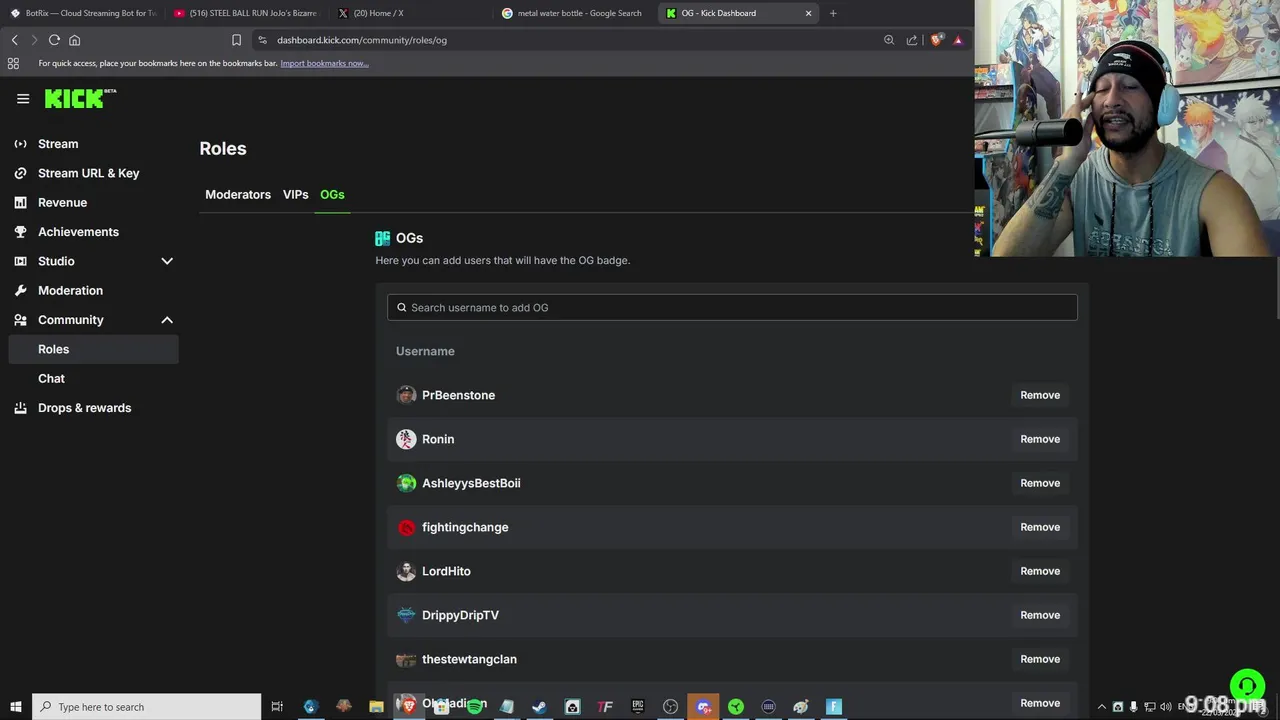Click Ronin's avatar
The height and width of the screenshot is (720, 1280).
pyautogui.click(x=406, y=439)
